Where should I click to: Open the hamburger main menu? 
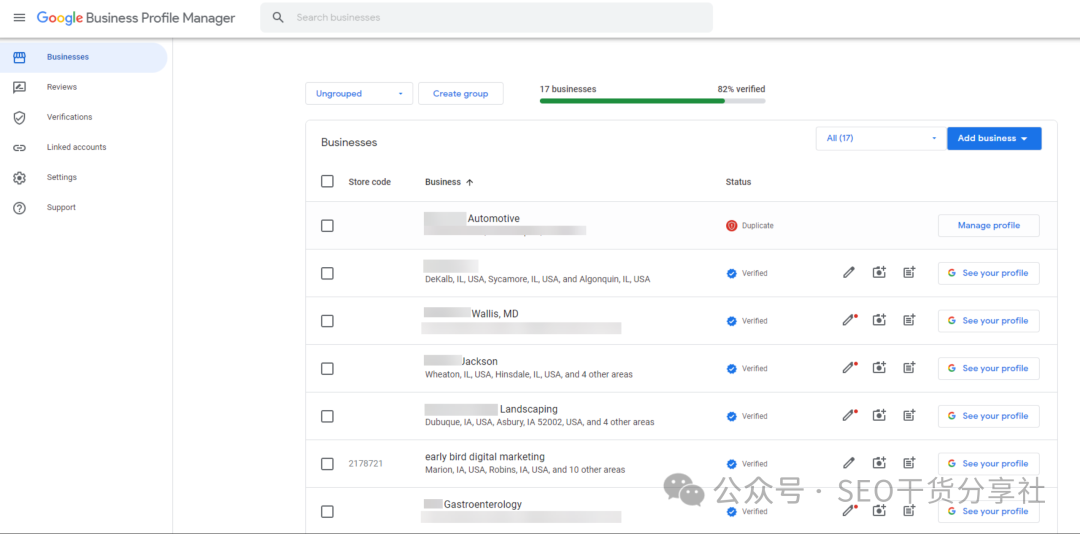(x=19, y=18)
